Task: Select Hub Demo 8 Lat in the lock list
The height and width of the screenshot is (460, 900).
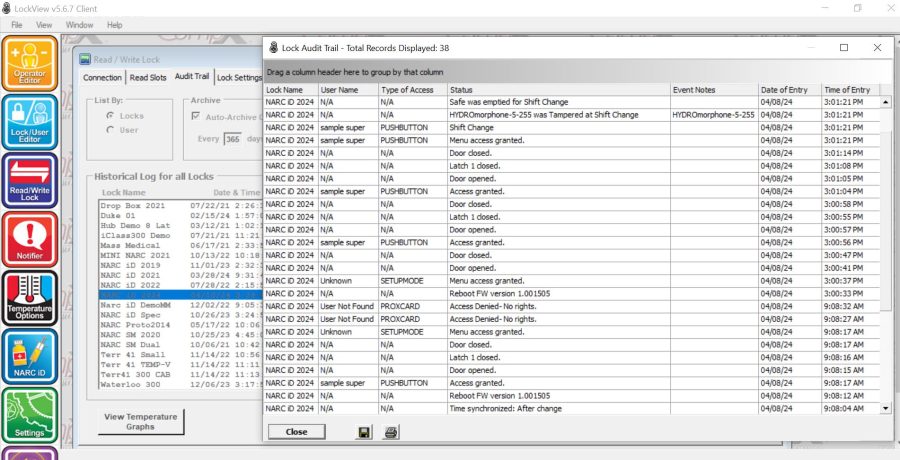Action: click(180, 225)
